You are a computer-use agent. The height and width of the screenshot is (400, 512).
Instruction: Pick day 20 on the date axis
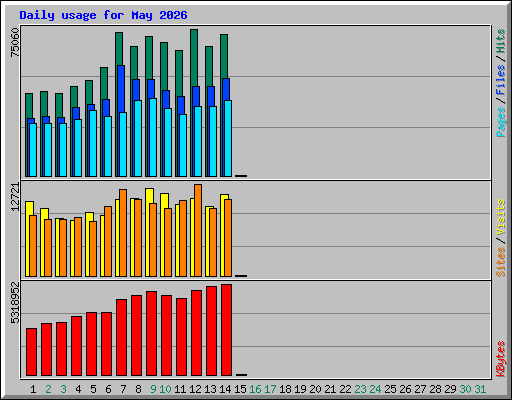pos(315,389)
